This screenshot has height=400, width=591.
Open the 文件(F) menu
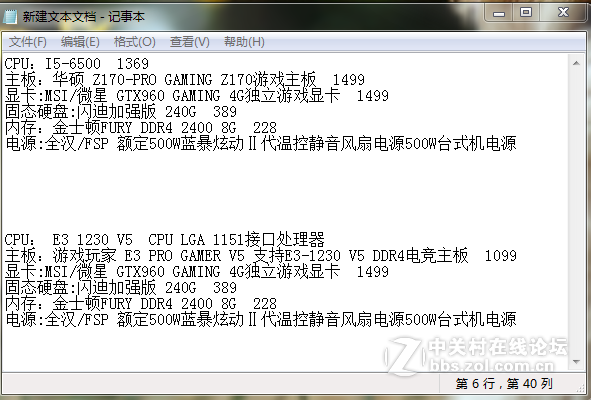point(28,41)
